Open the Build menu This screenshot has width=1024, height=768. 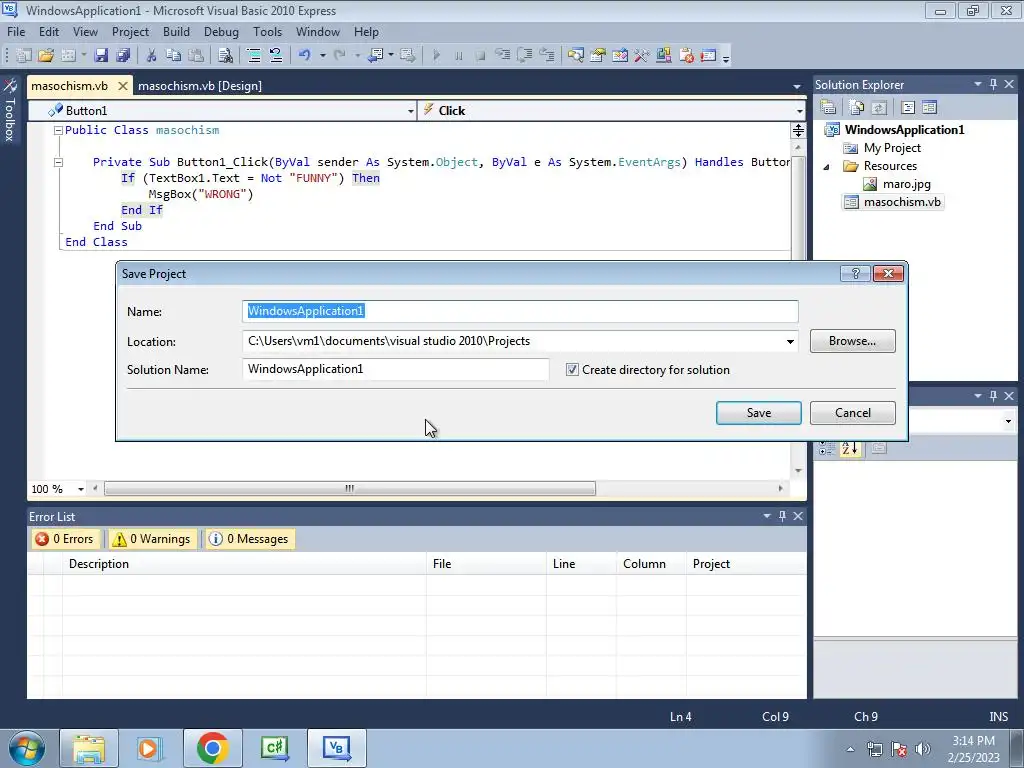point(176,31)
